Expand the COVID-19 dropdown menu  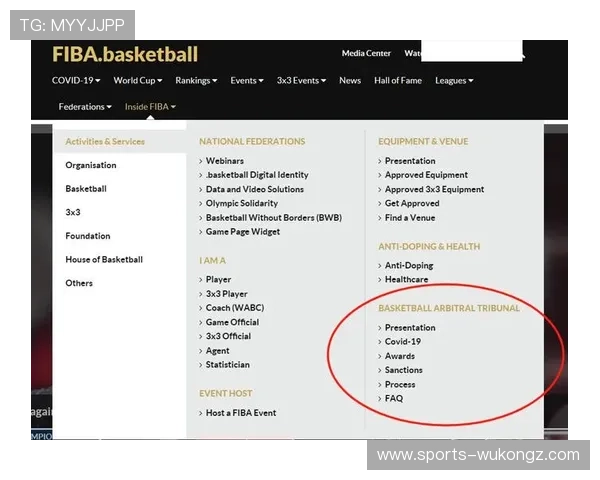coord(76,80)
